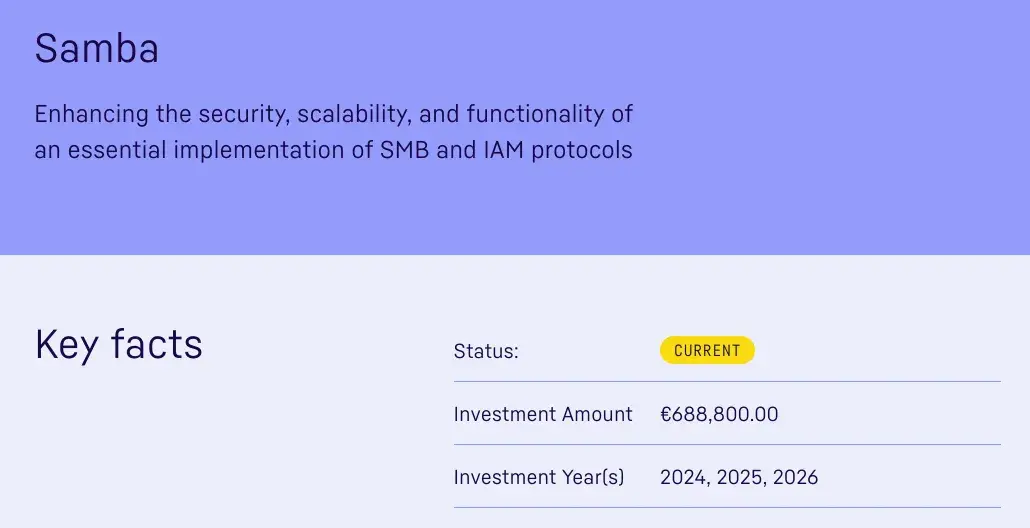Select the "Investment Year(s)" label
The height and width of the screenshot is (528, 1030).
click(x=539, y=477)
